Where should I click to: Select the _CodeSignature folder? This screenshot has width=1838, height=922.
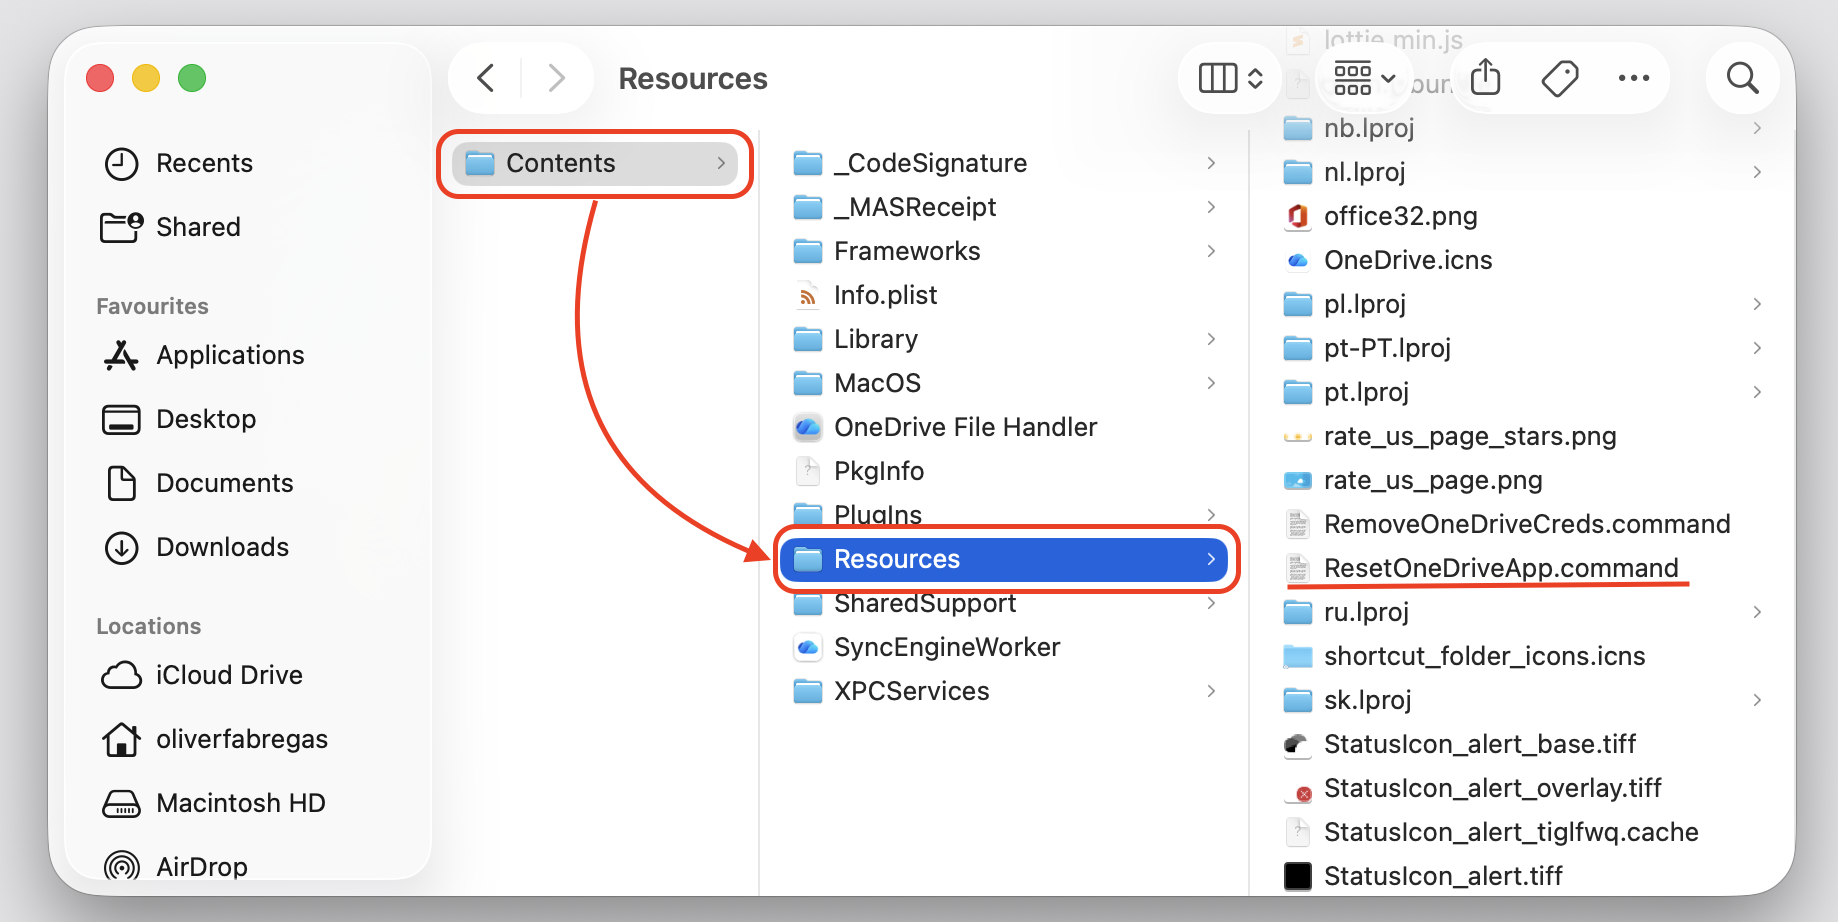(1004, 163)
